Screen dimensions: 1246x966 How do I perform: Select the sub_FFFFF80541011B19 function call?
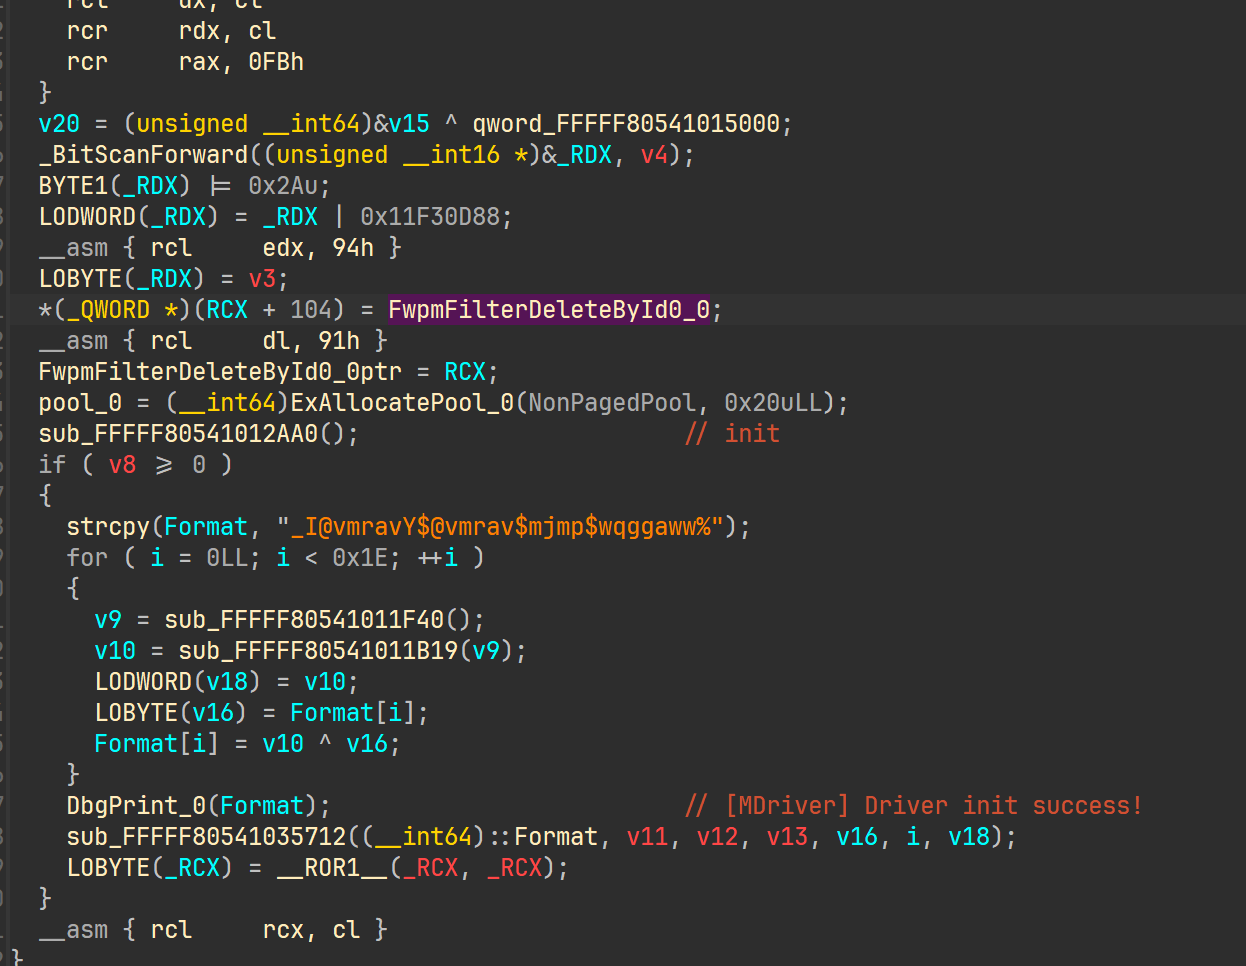(318, 651)
